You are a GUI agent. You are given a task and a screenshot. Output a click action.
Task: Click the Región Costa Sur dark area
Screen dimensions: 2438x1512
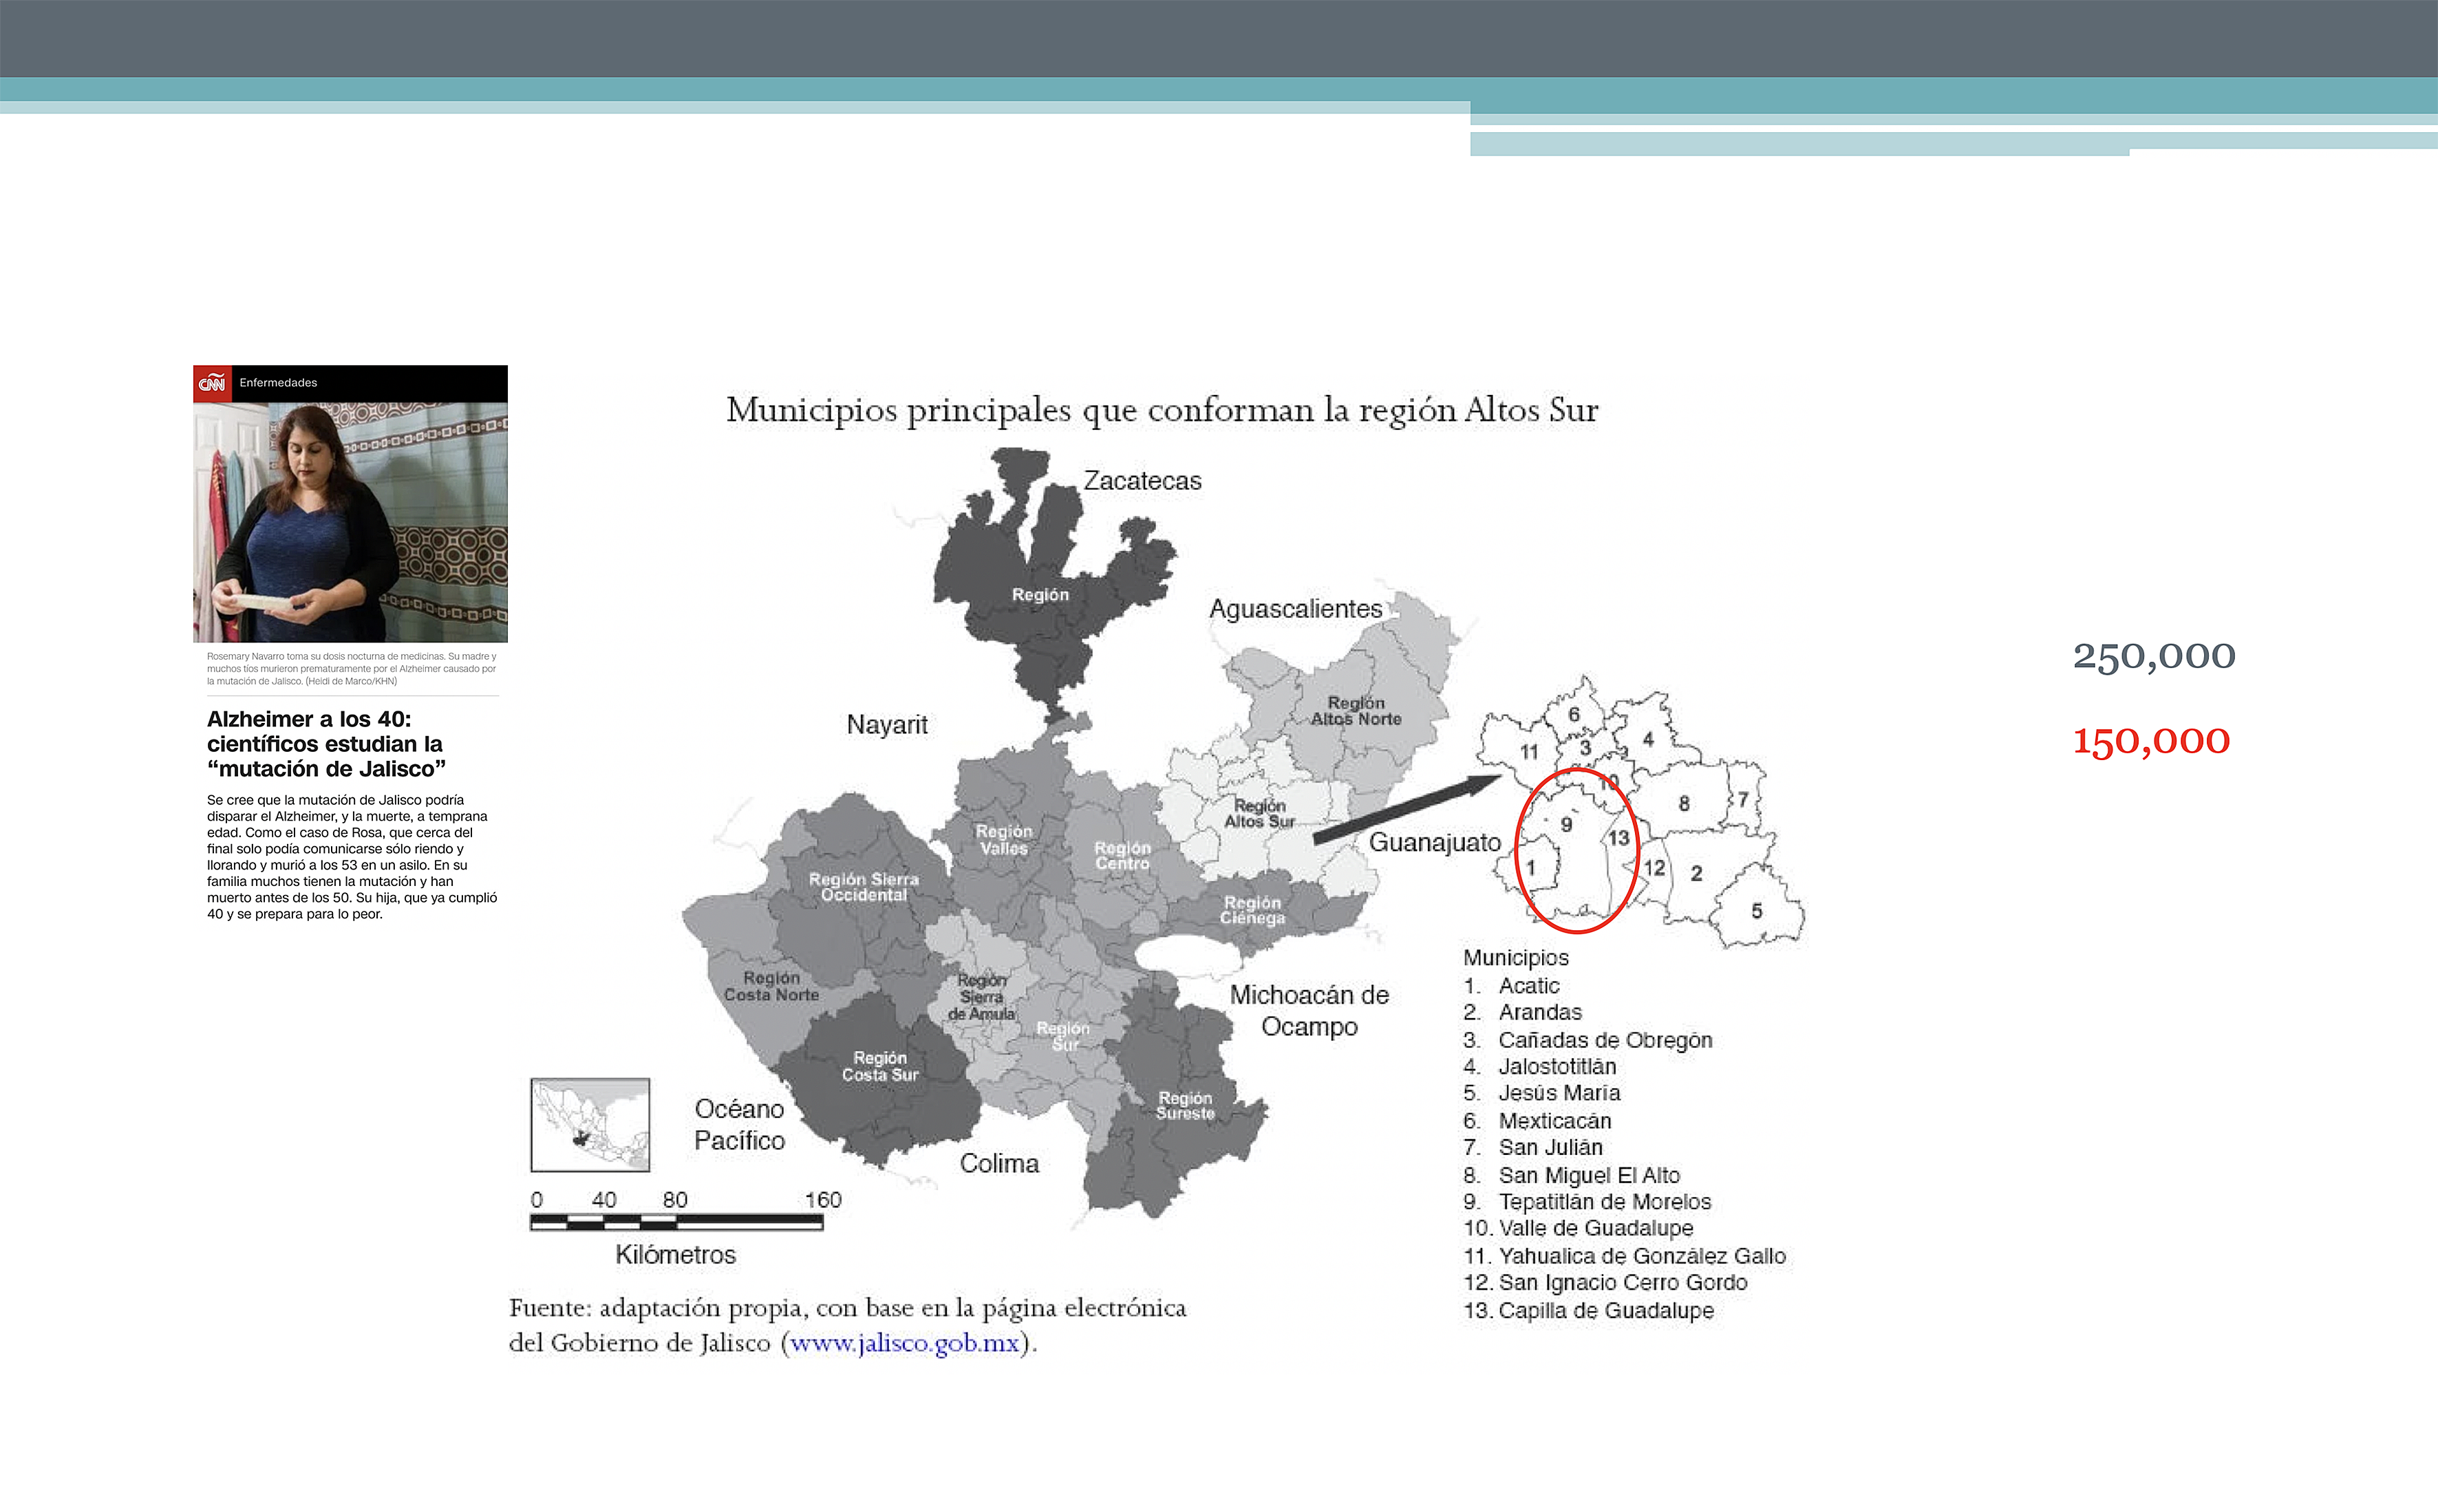pyautogui.click(x=879, y=1066)
